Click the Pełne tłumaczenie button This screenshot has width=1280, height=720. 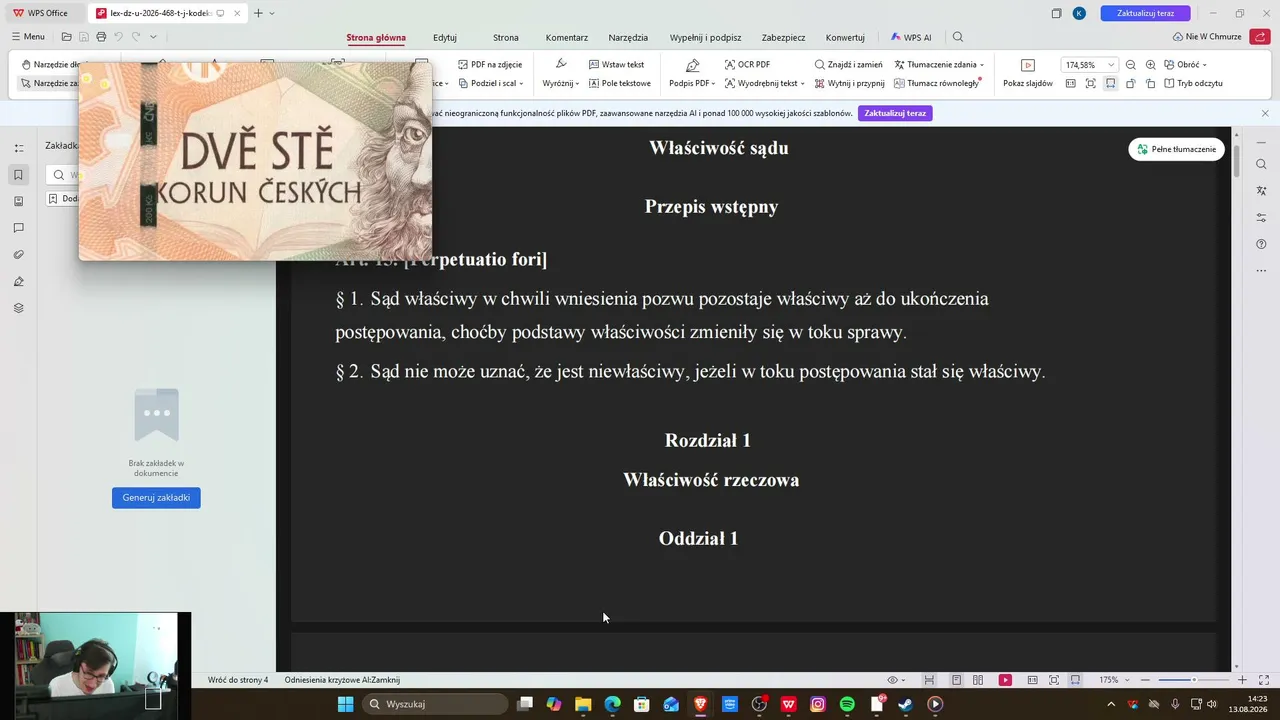[x=1176, y=149]
